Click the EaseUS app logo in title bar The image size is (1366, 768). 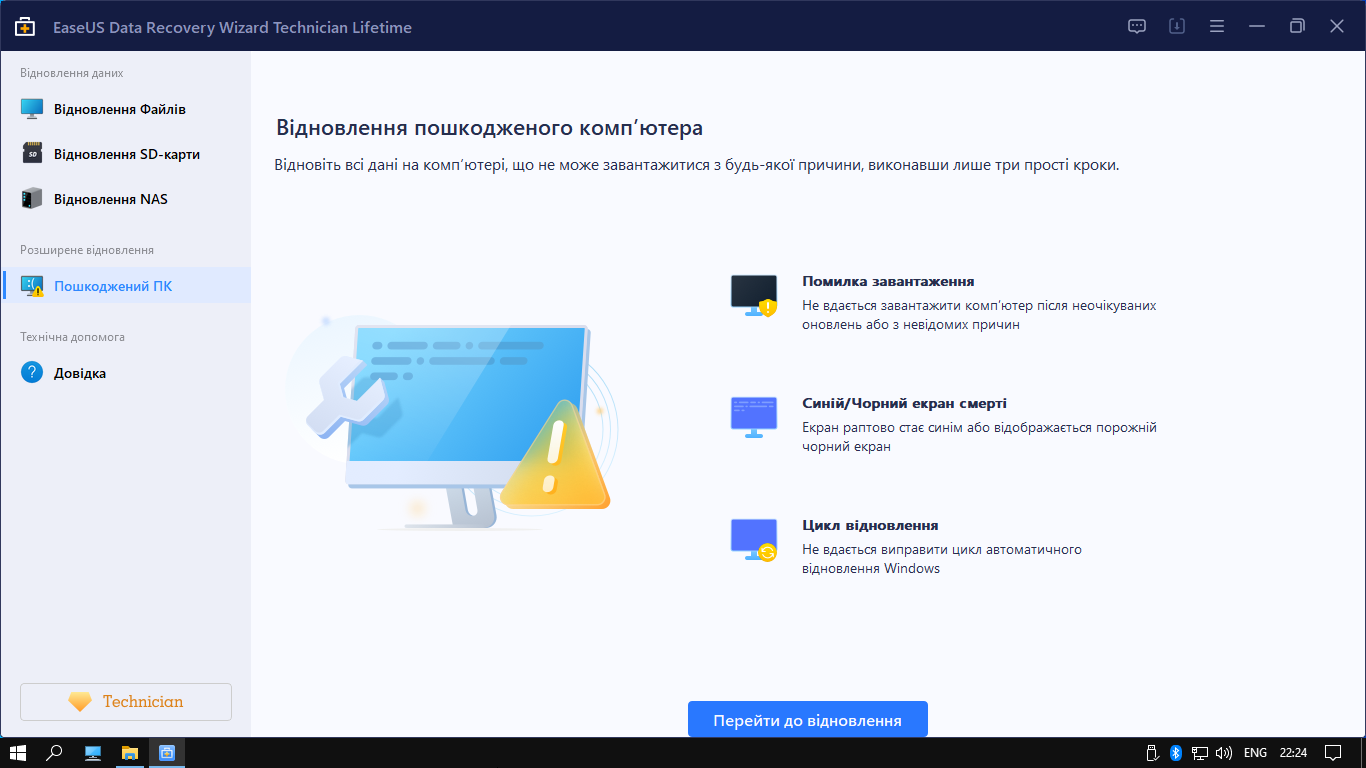click(x=25, y=27)
